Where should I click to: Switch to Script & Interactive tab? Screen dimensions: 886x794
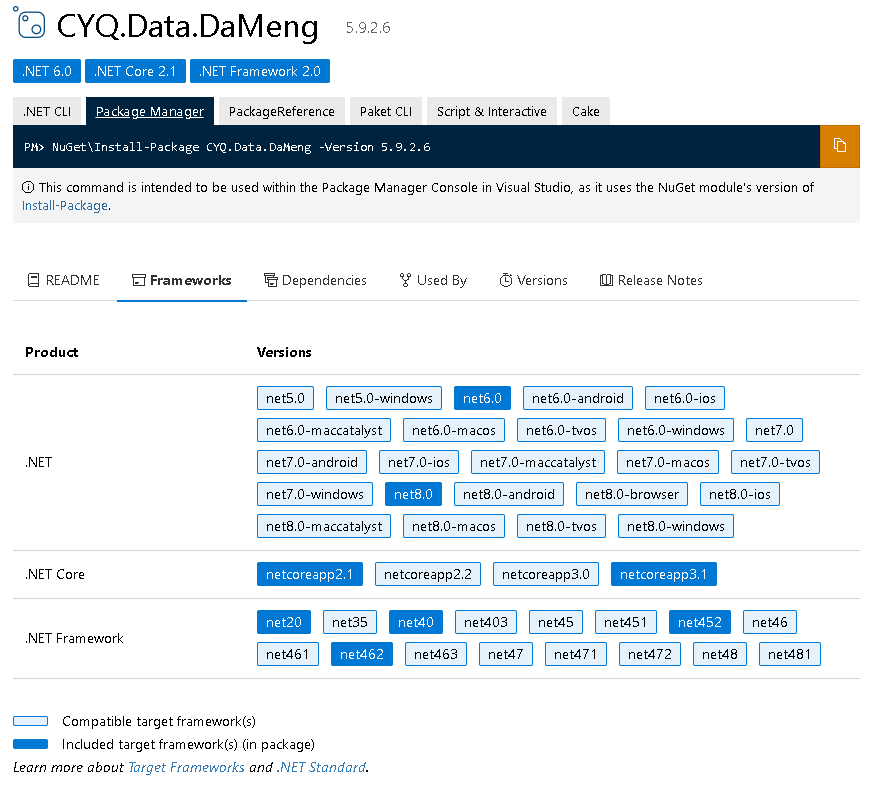491,111
